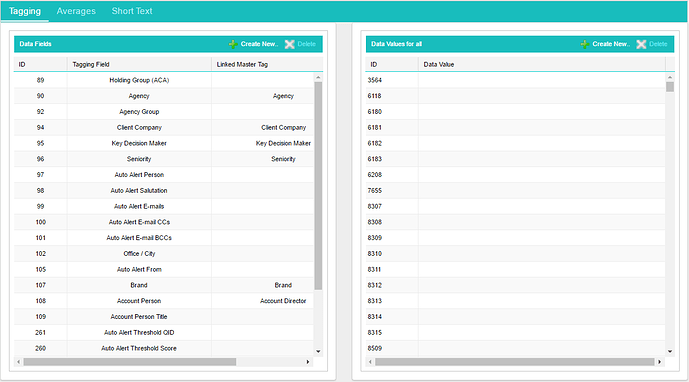Select the Auto Alert Threshold QID row

pyautogui.click(x=164, y=333)
